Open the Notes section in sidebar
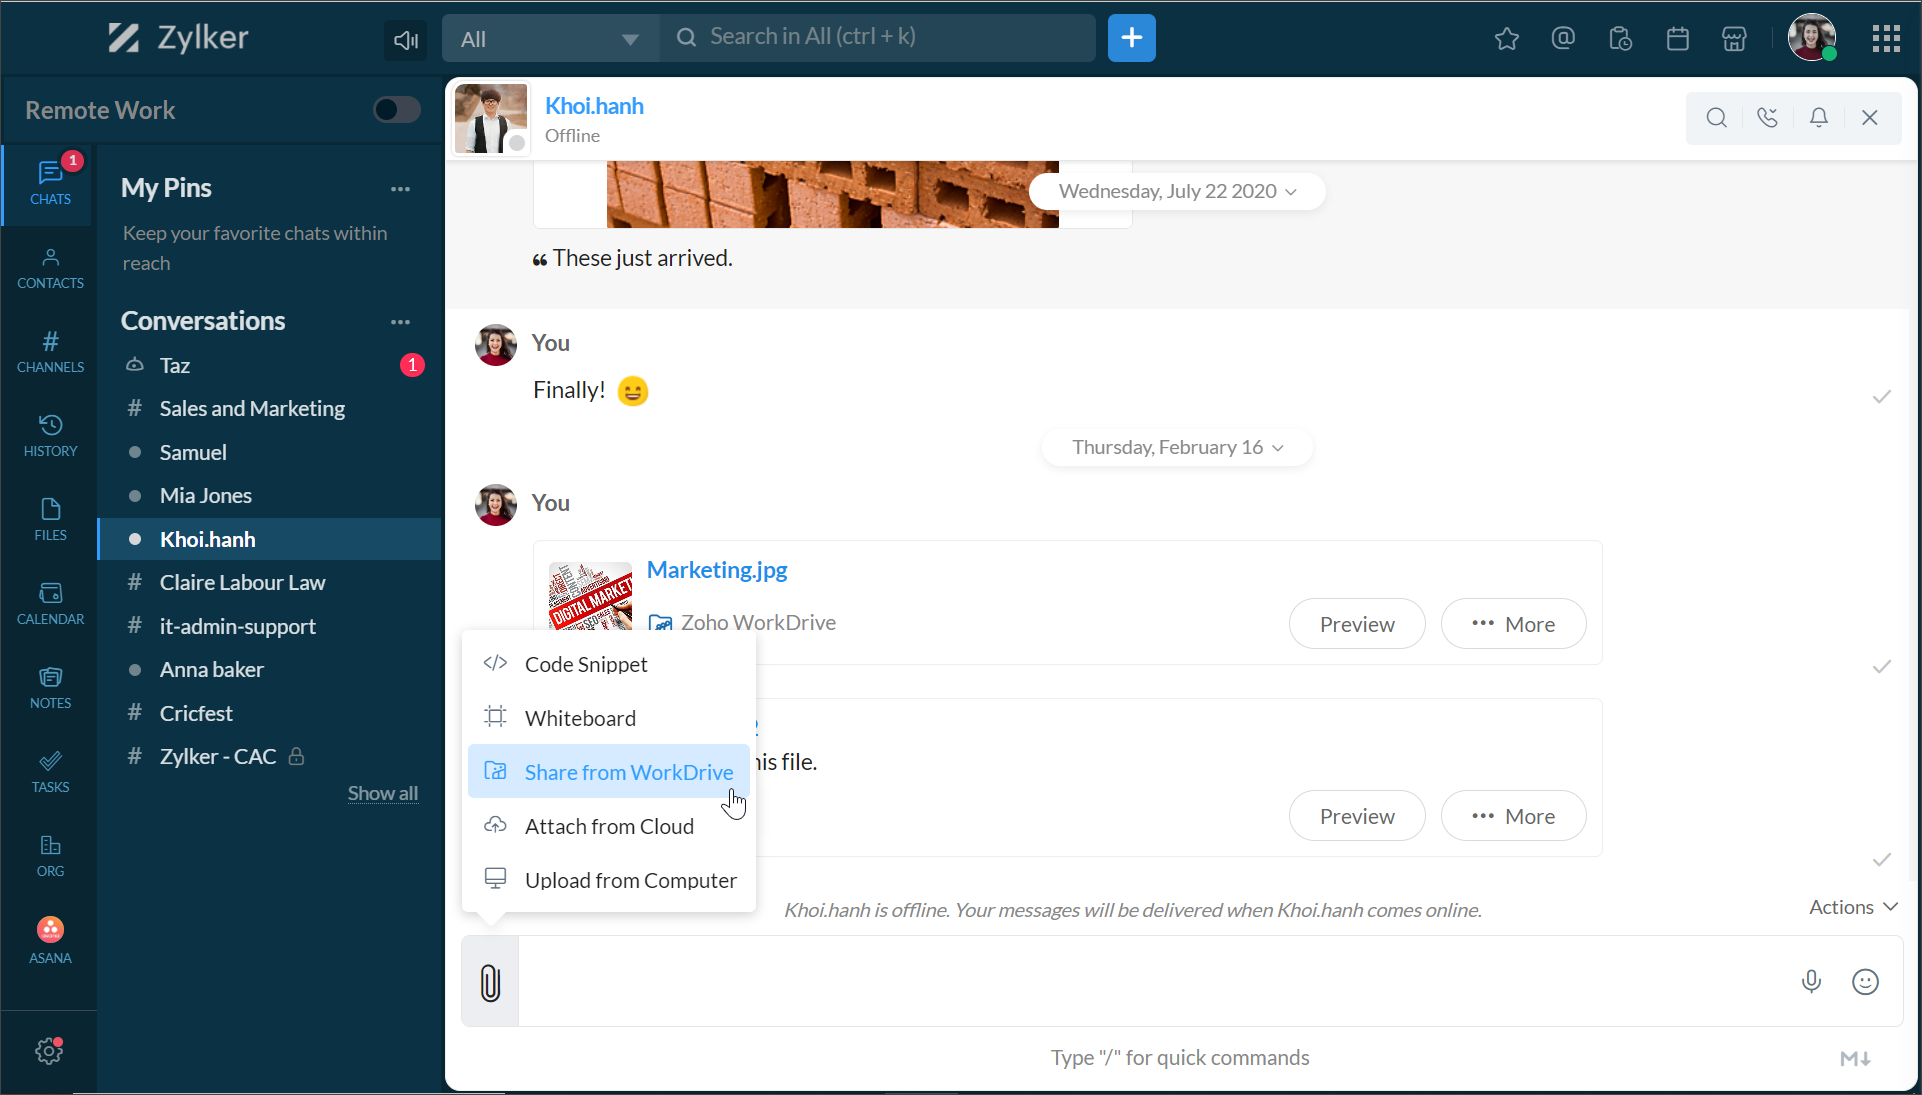Viewport: 1922px width, 1095px height. pyautogui.click(x=50, y=687)
